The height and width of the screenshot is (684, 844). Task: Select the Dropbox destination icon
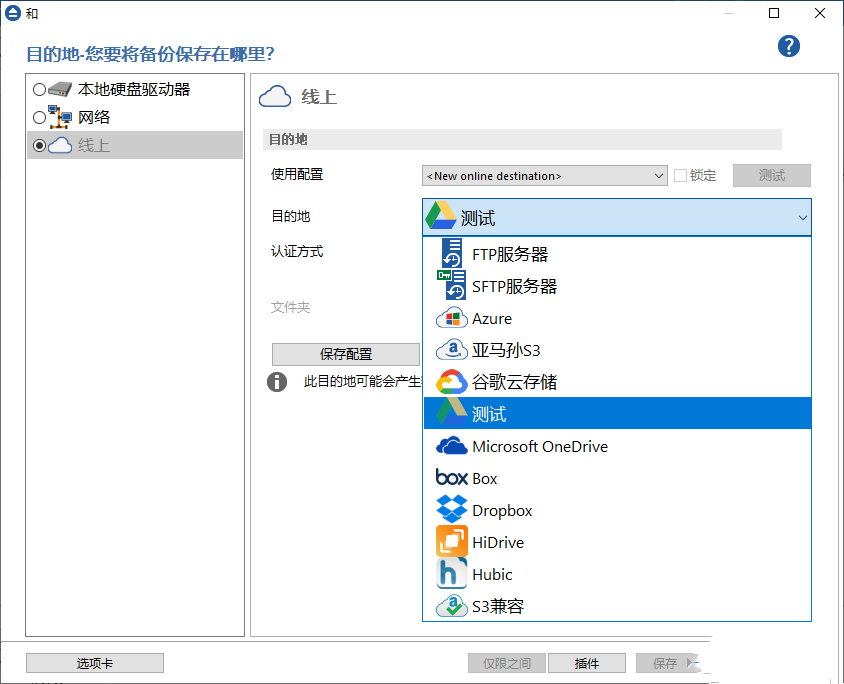pos(451,510)
